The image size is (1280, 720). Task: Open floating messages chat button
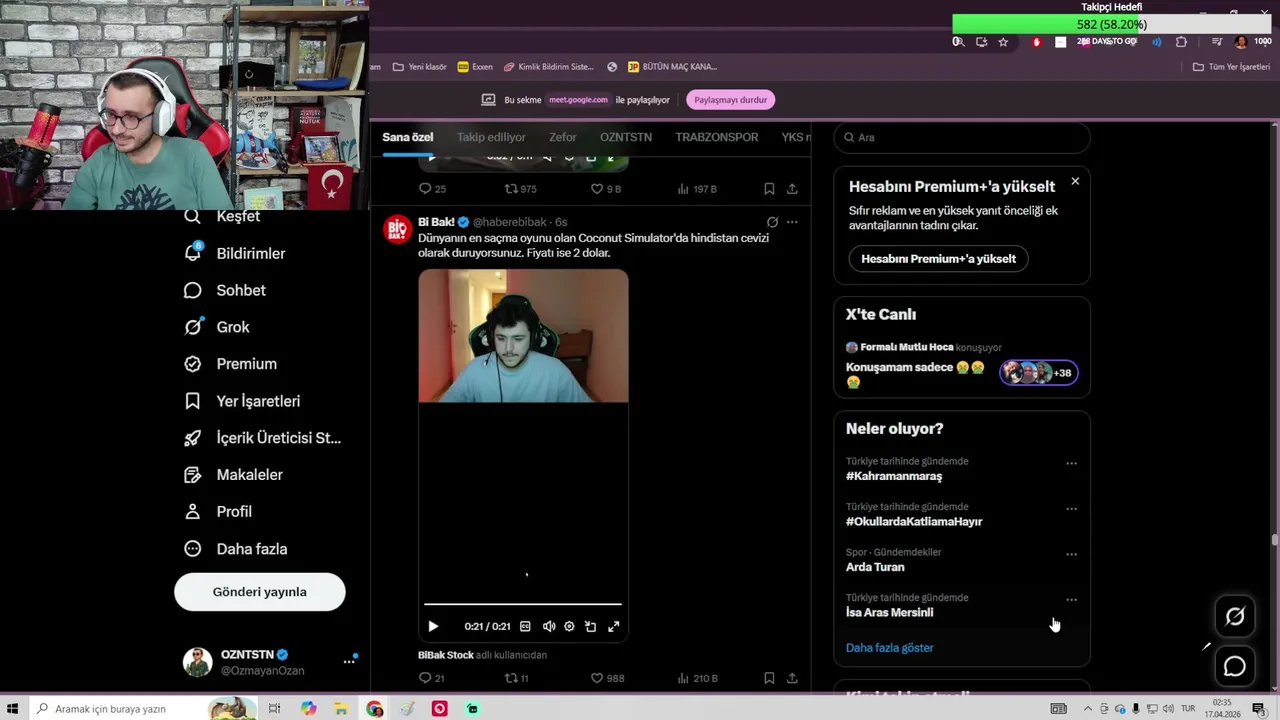point(1235,667)
